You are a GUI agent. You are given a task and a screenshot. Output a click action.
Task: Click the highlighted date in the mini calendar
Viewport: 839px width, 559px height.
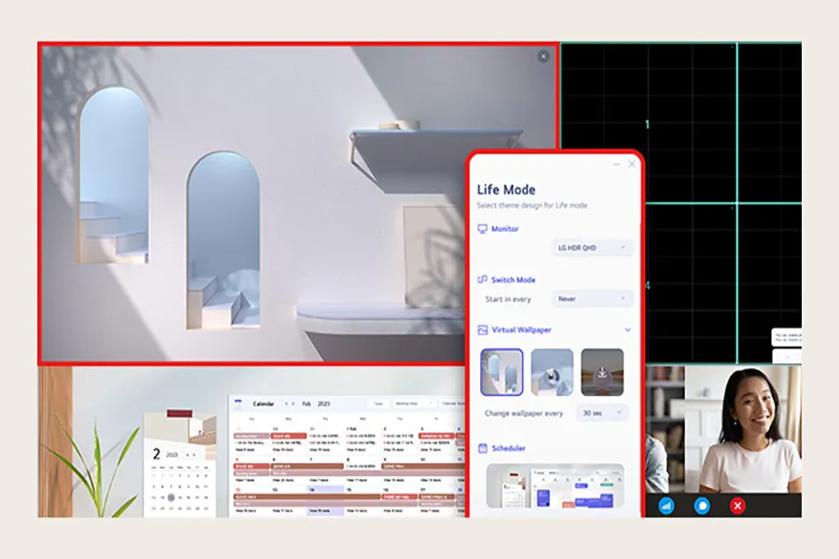pyautogui.click(x=171, y=497)
